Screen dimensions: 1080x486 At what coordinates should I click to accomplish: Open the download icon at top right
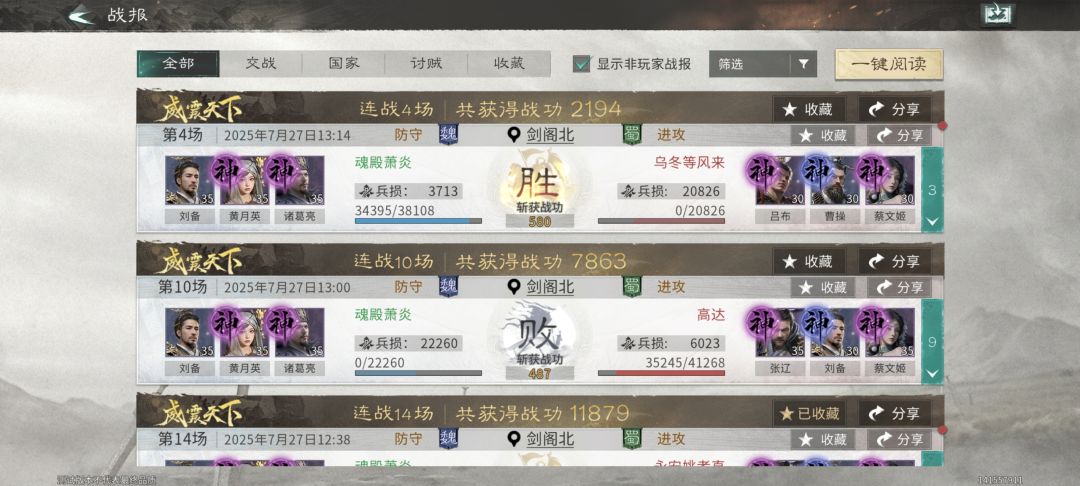(997, 14)
